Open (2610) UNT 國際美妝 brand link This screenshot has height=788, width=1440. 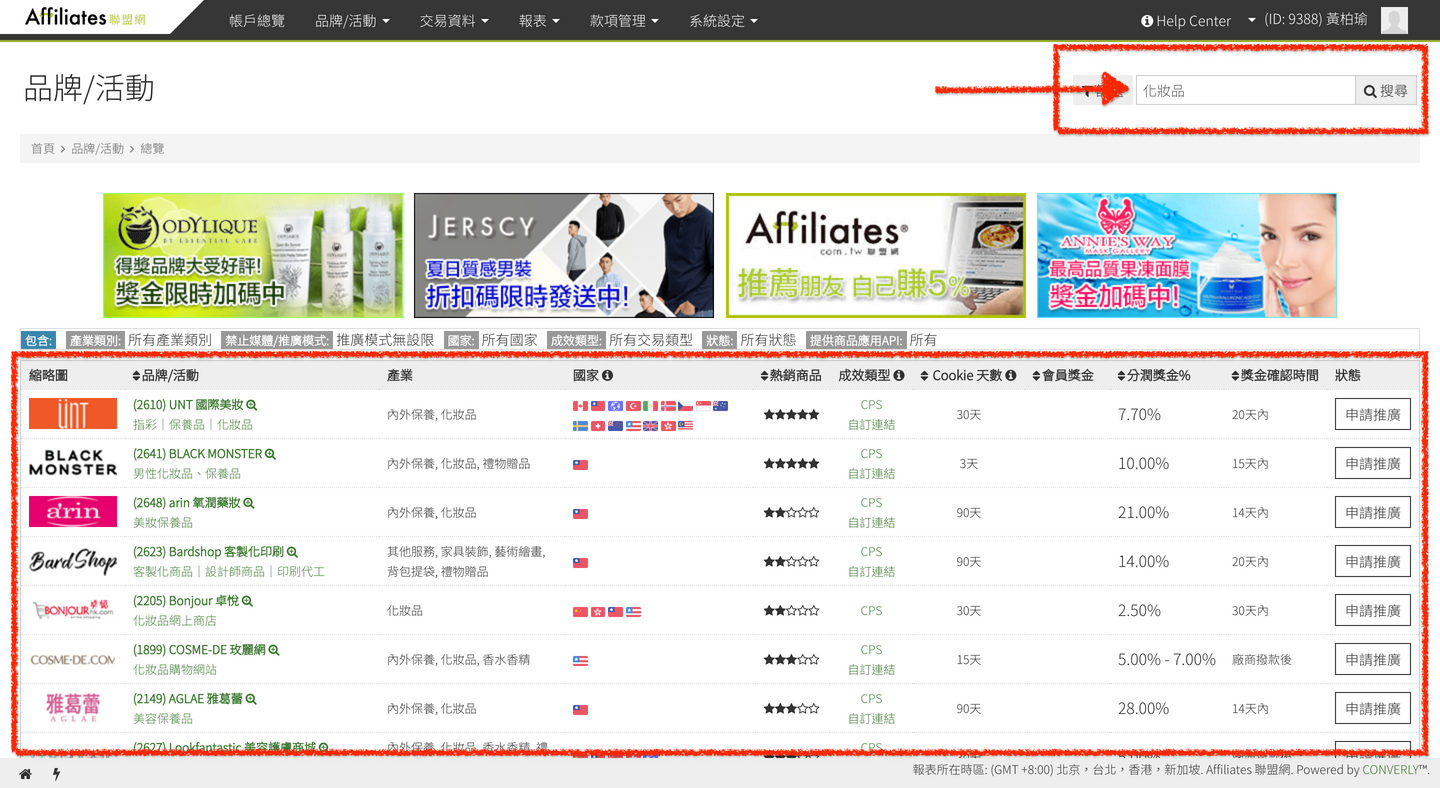(x=188, y=405)
